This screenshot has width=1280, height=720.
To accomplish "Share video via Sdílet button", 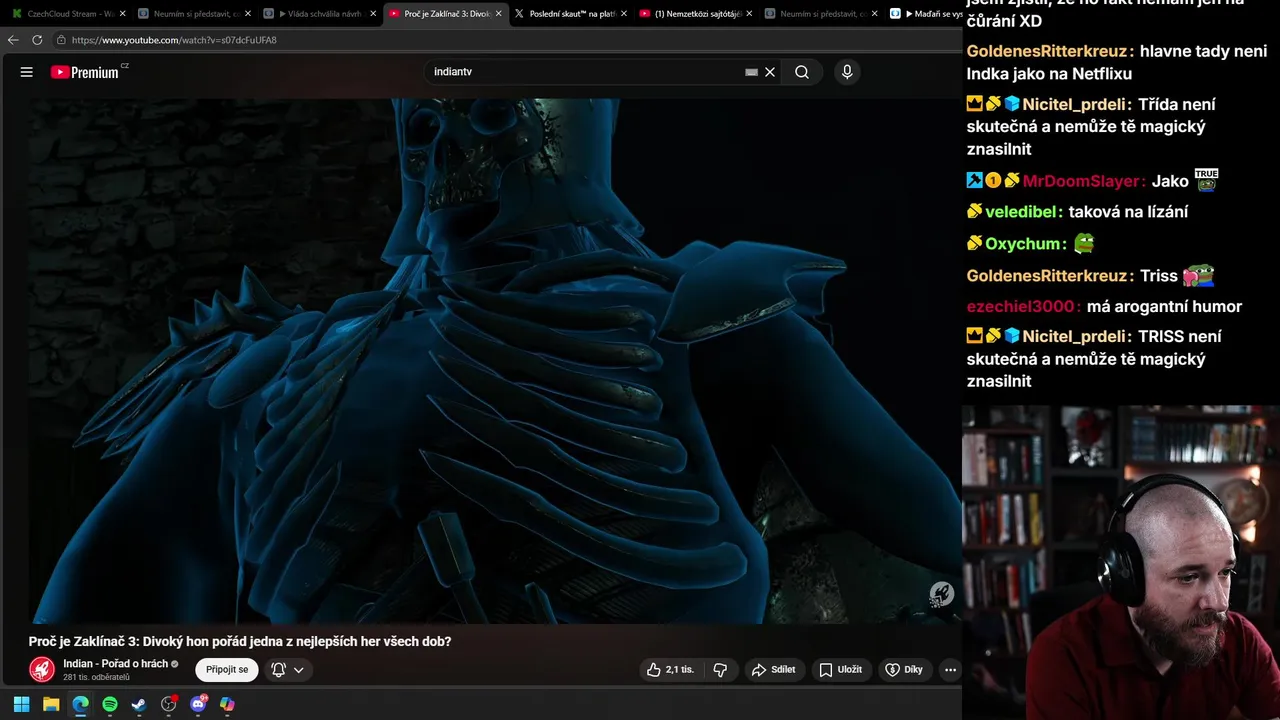I will (x=774, y=670).
